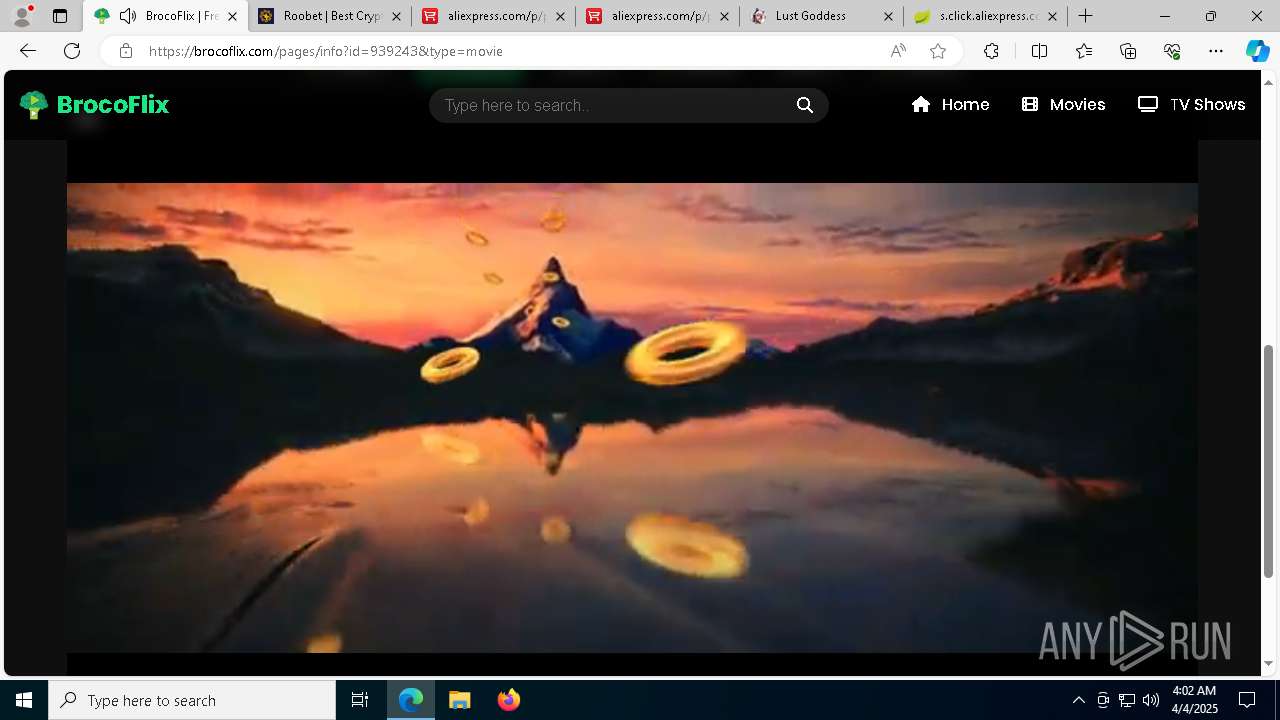Click the page scrollbar down arrow
1280x720 pixels.
1269,663
